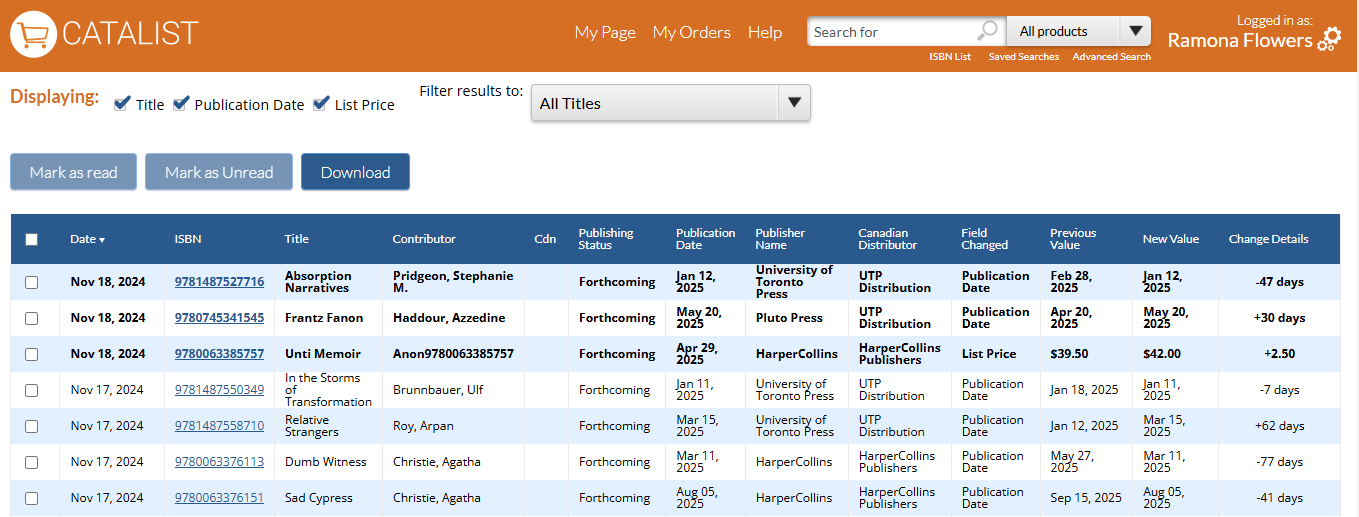Toggle the Title display checkbox
The width and height of the screenshot is (1359, 517).
pyautogui.click(x=122, y=103)
